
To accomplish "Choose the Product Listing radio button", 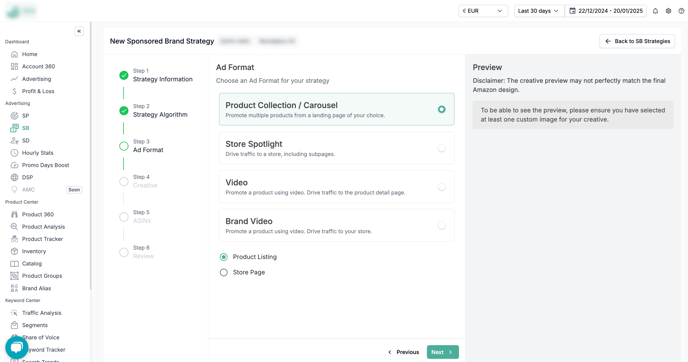I will (x=224, y=257).
